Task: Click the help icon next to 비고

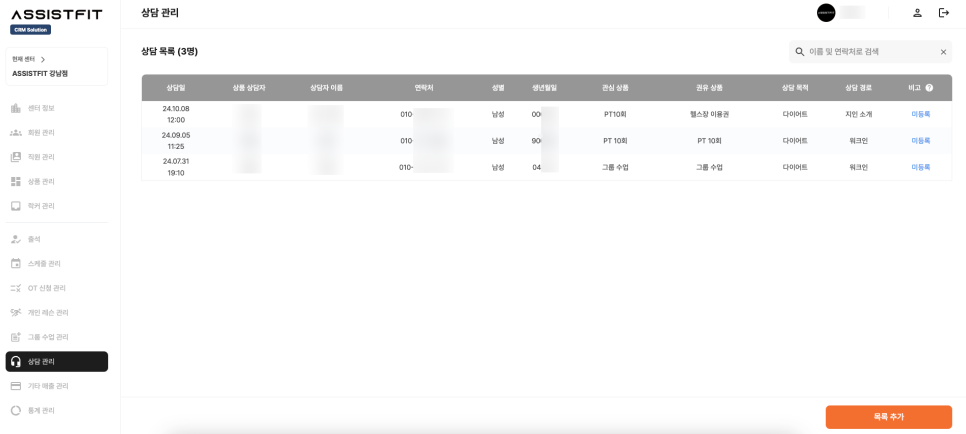Action: (929, 88)
